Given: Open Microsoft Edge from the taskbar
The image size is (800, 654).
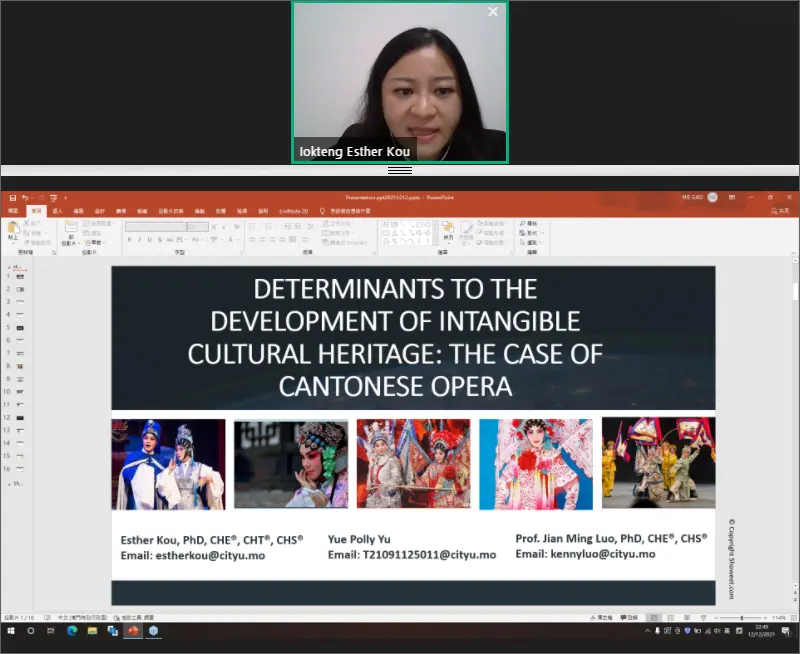Looking at the screenshot, I should point(72,632).
